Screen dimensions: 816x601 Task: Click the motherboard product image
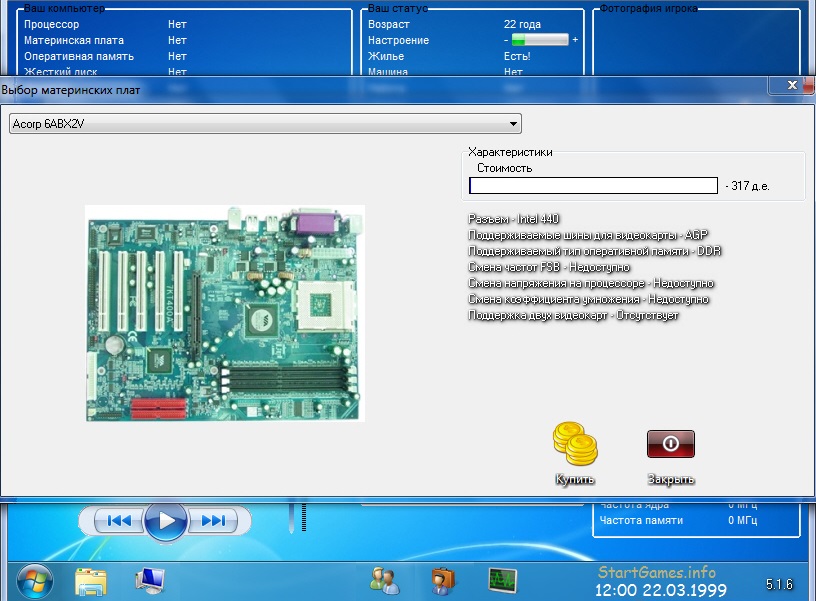pyautogui.click(x=224, y=312)
